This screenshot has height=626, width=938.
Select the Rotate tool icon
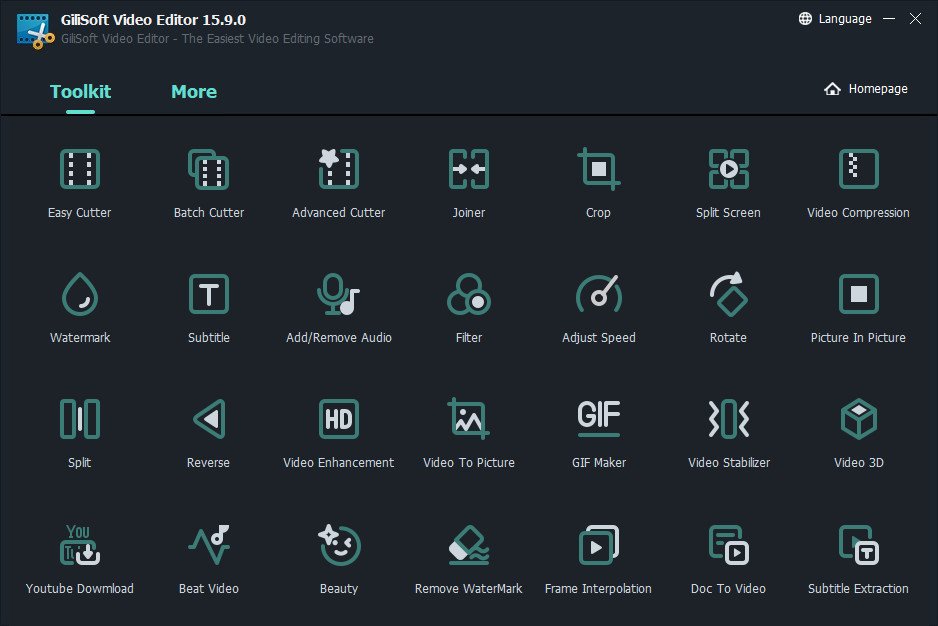[x=728, y=294]
